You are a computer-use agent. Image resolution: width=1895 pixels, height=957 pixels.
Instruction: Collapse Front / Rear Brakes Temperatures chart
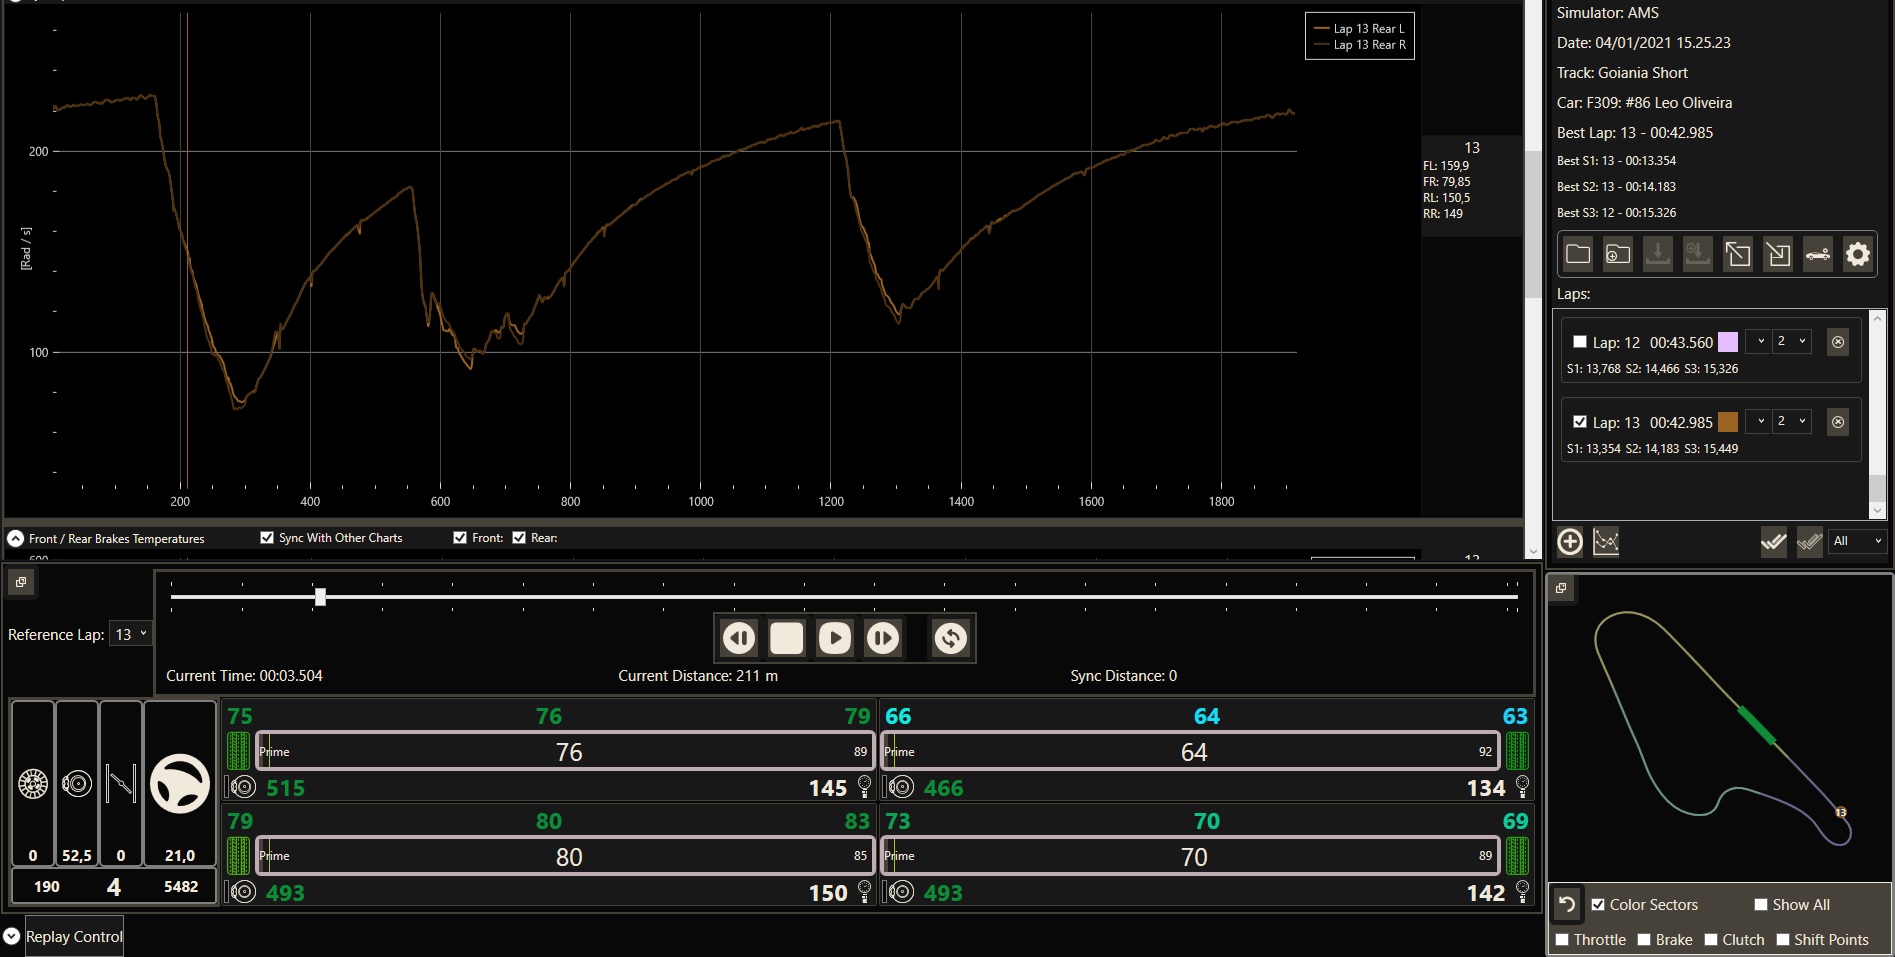pos(16,538)
